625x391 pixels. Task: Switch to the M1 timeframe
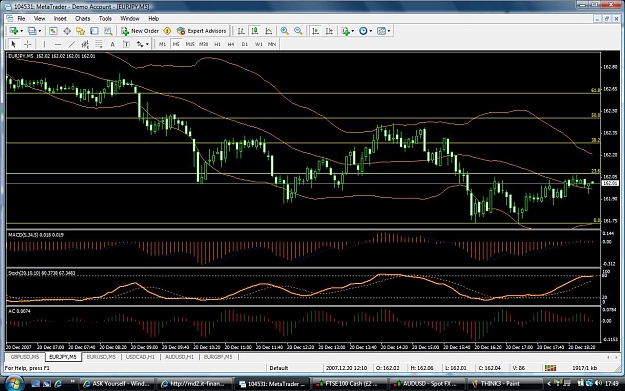(162, 44)
